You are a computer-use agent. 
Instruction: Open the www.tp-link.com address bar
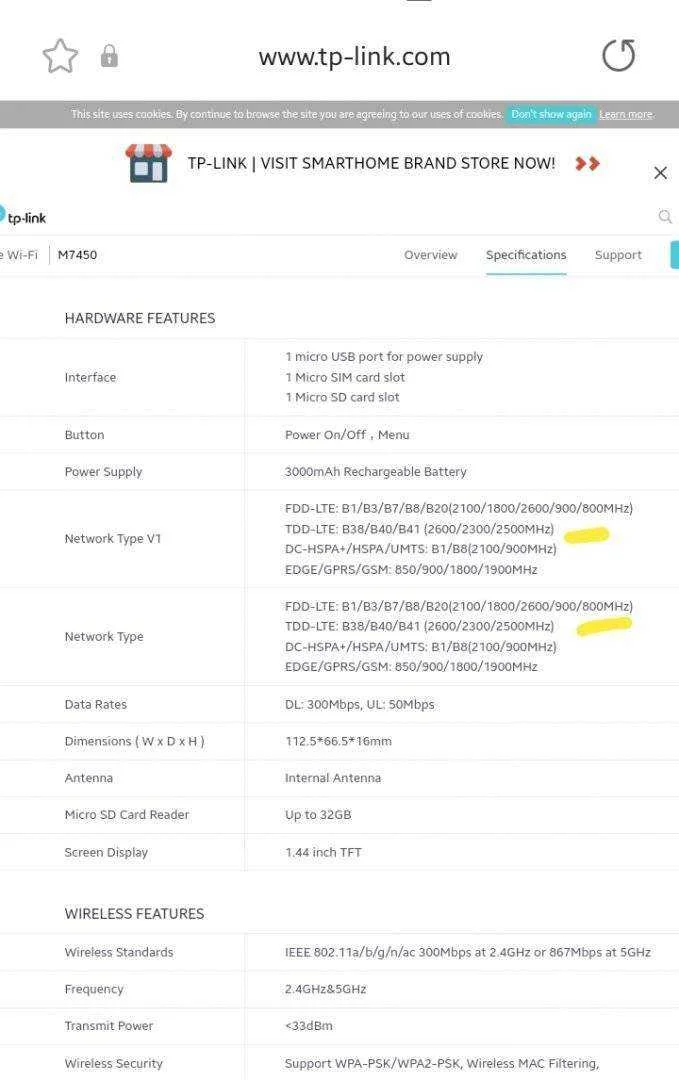tap(354, 56)
